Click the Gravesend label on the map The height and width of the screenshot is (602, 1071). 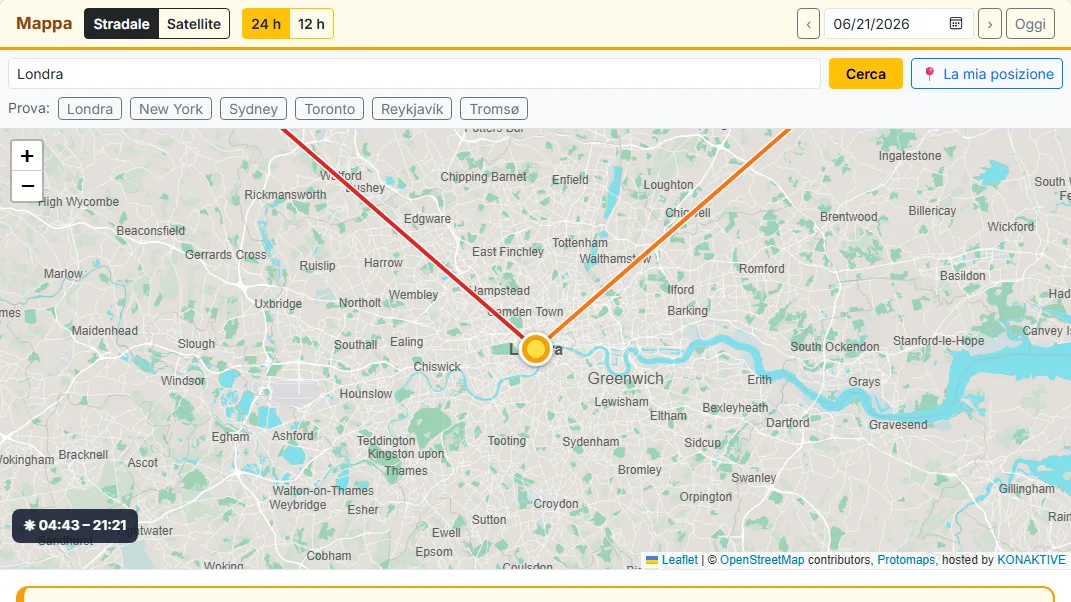pyautogui.click(x=898, y=424)
